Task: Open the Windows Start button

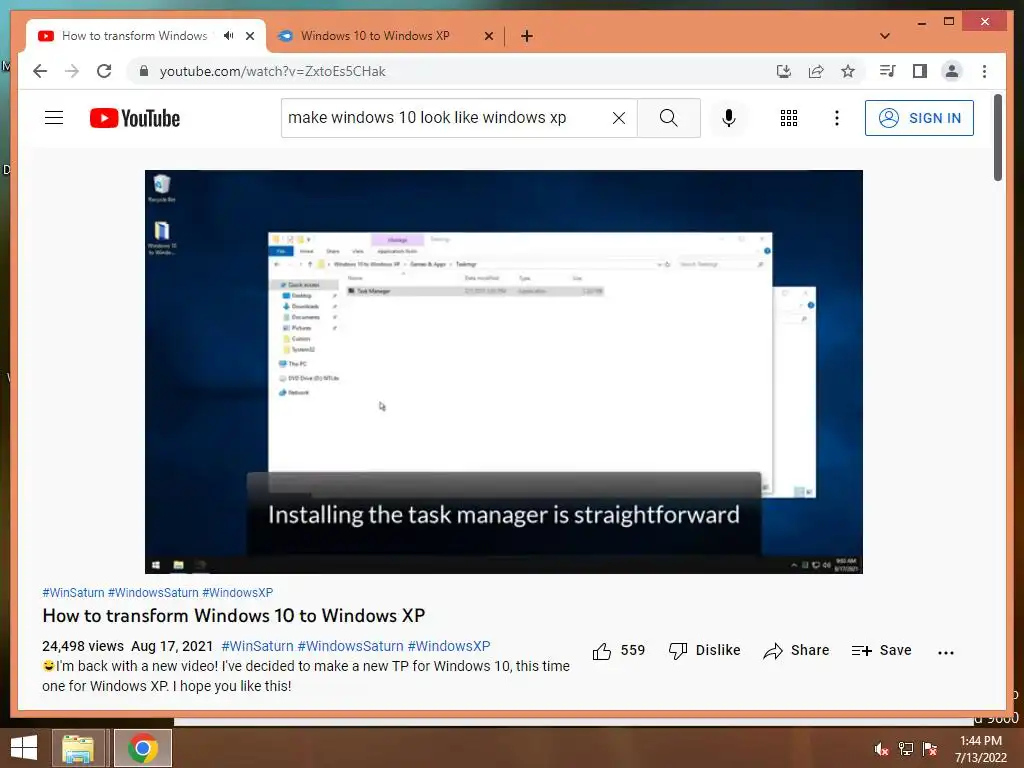Action: pos(24,748)
